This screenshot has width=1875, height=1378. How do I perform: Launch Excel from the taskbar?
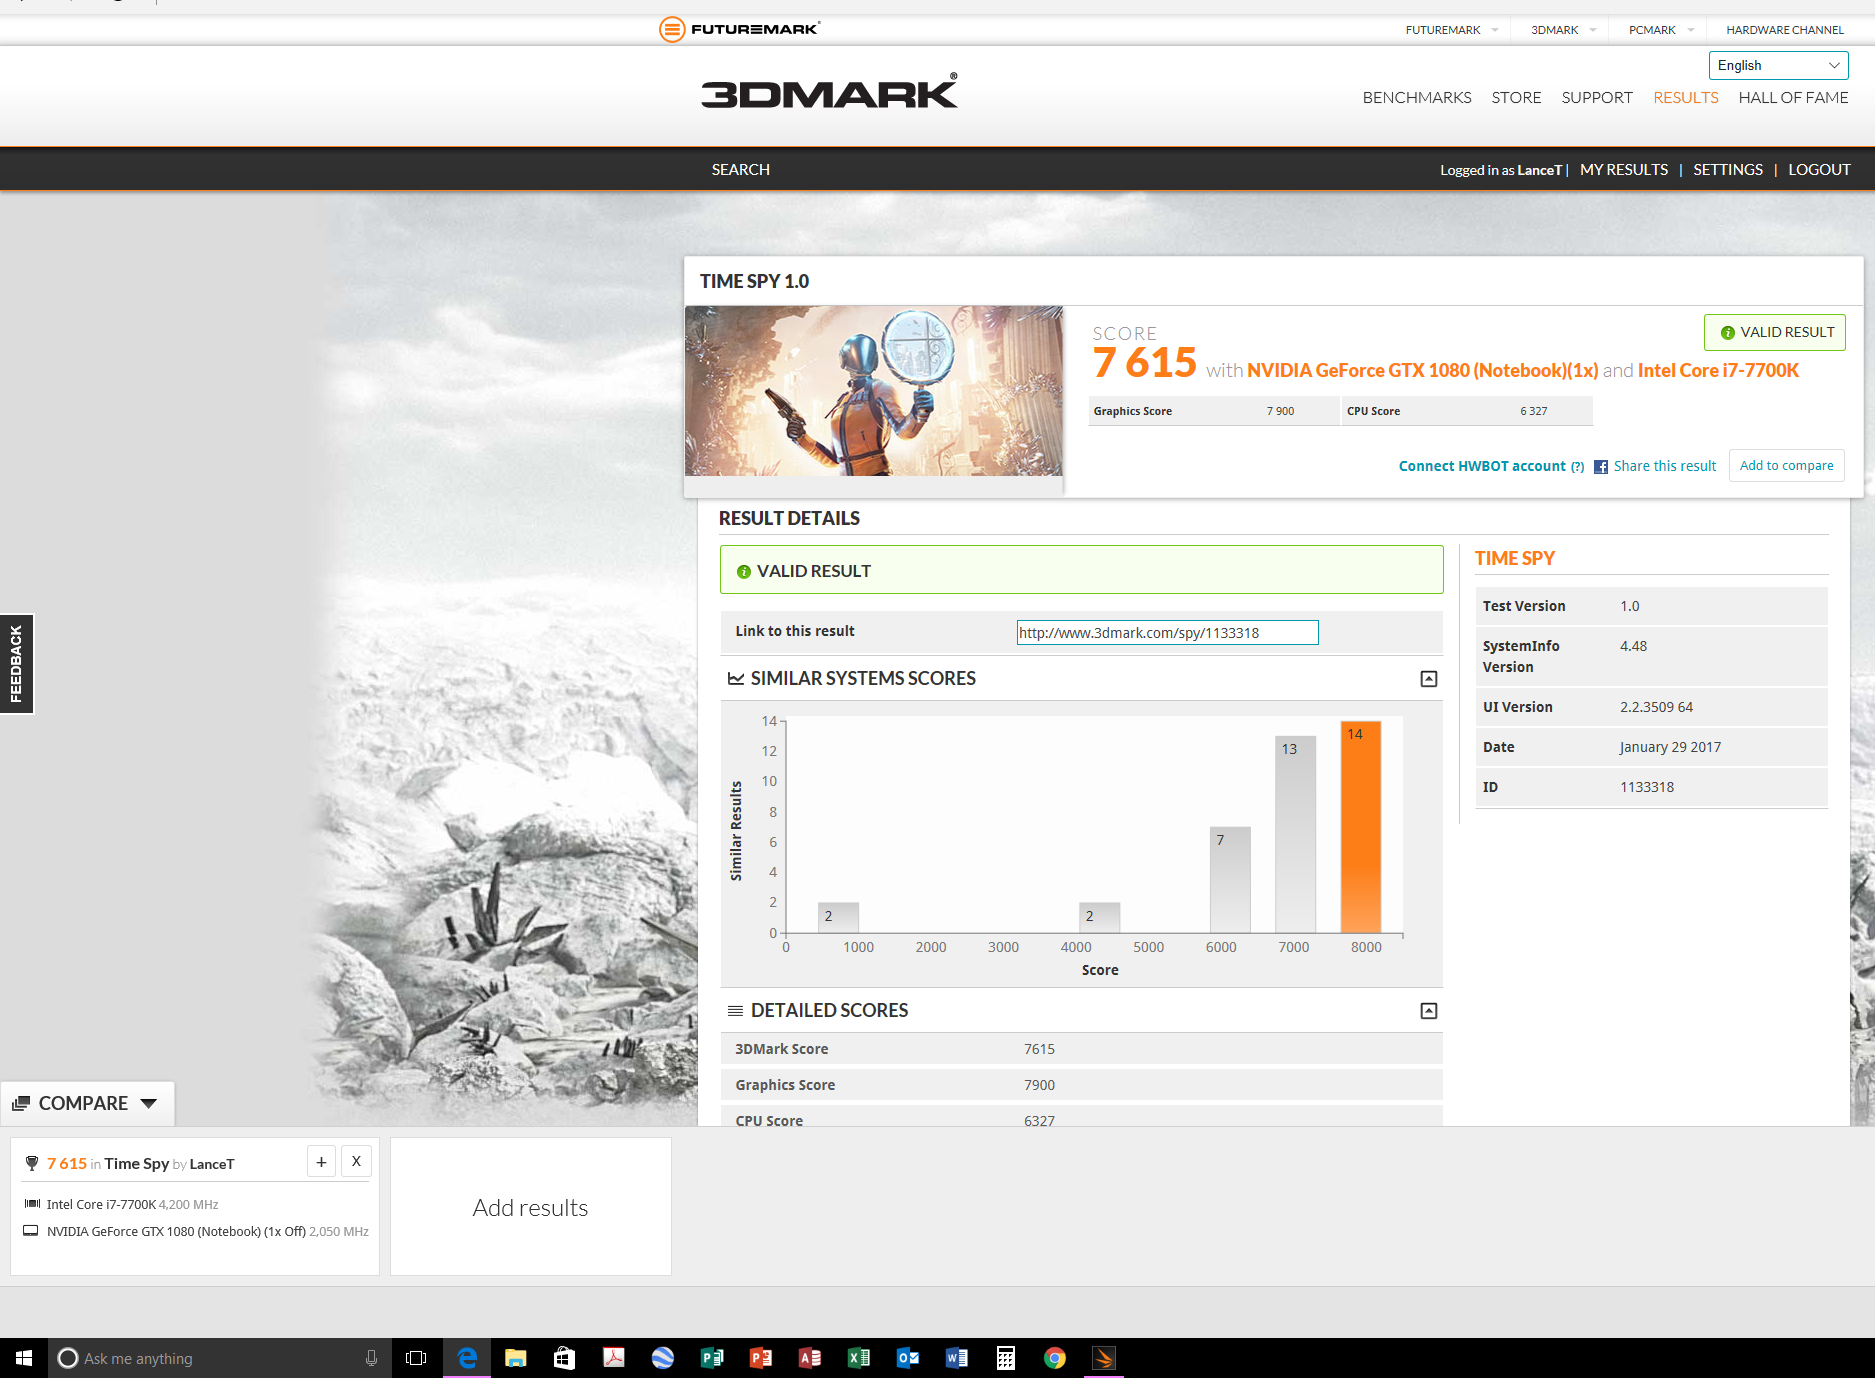pos(859,1358)
